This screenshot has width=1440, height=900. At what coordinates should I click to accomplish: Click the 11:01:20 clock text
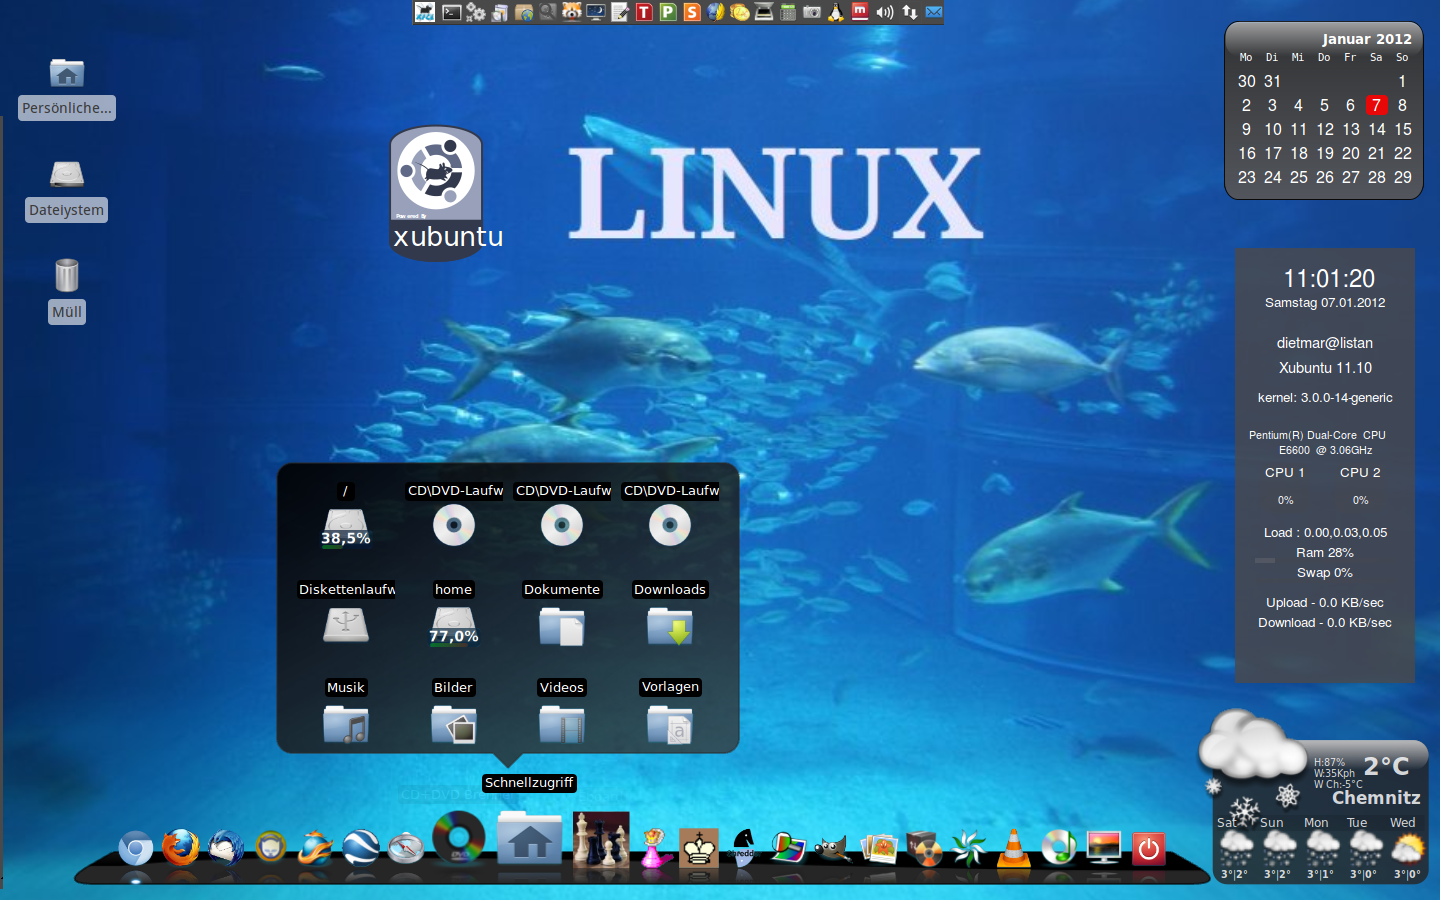click(1329, 278)
